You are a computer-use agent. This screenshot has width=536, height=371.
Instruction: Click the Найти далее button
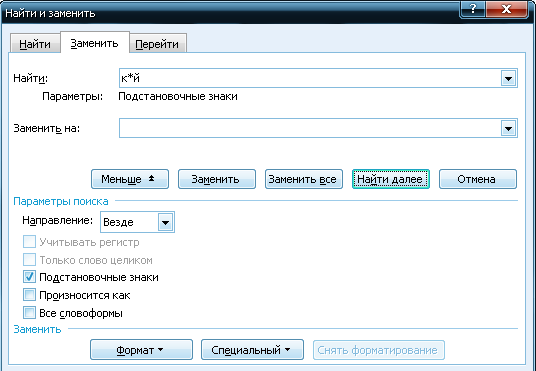[x=391, y=179]
